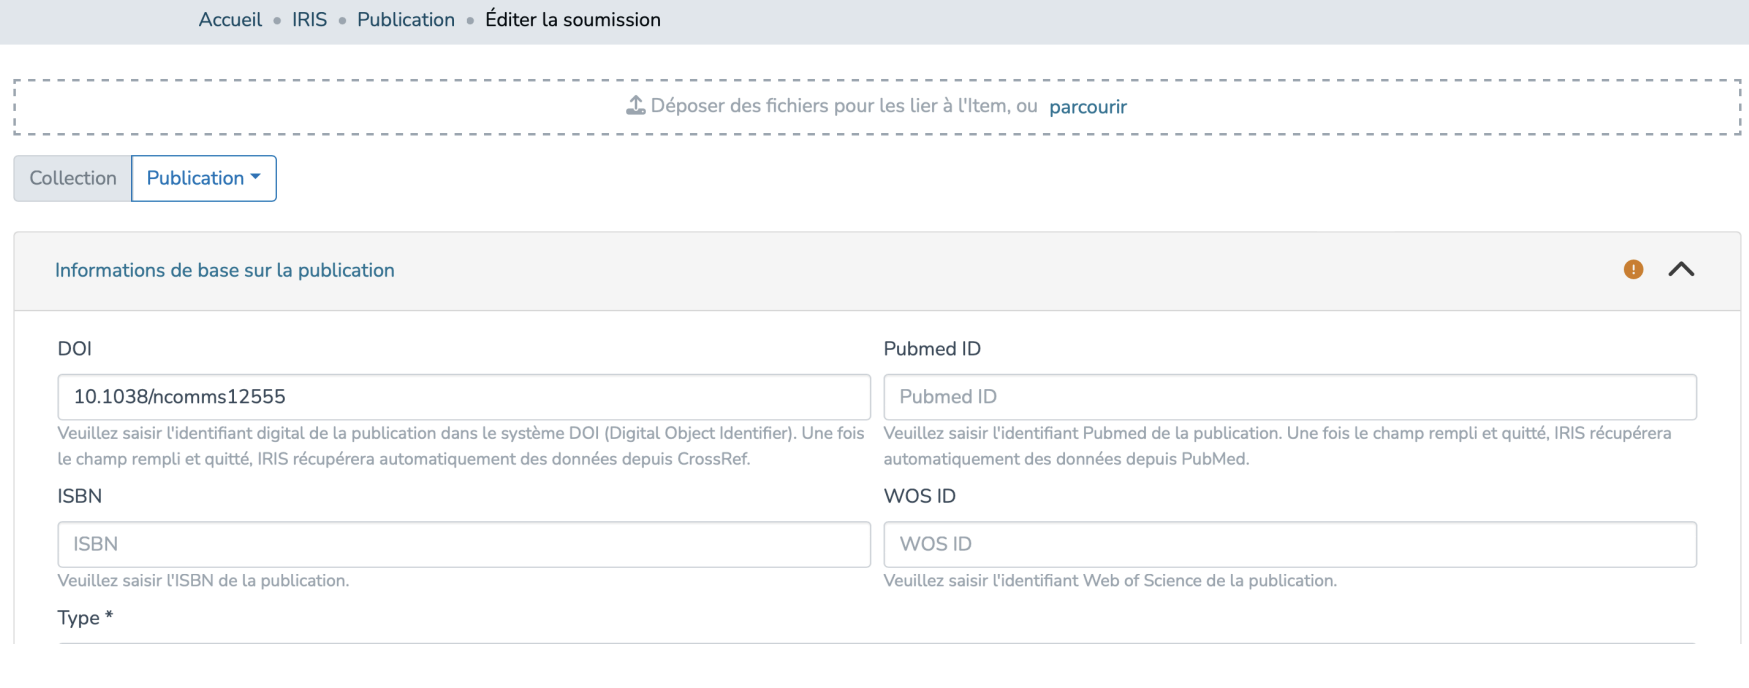1749x688 pixels.
Task: Collapse the basic publication information section
Action: pyautogui.click(x=1681, y=269)
